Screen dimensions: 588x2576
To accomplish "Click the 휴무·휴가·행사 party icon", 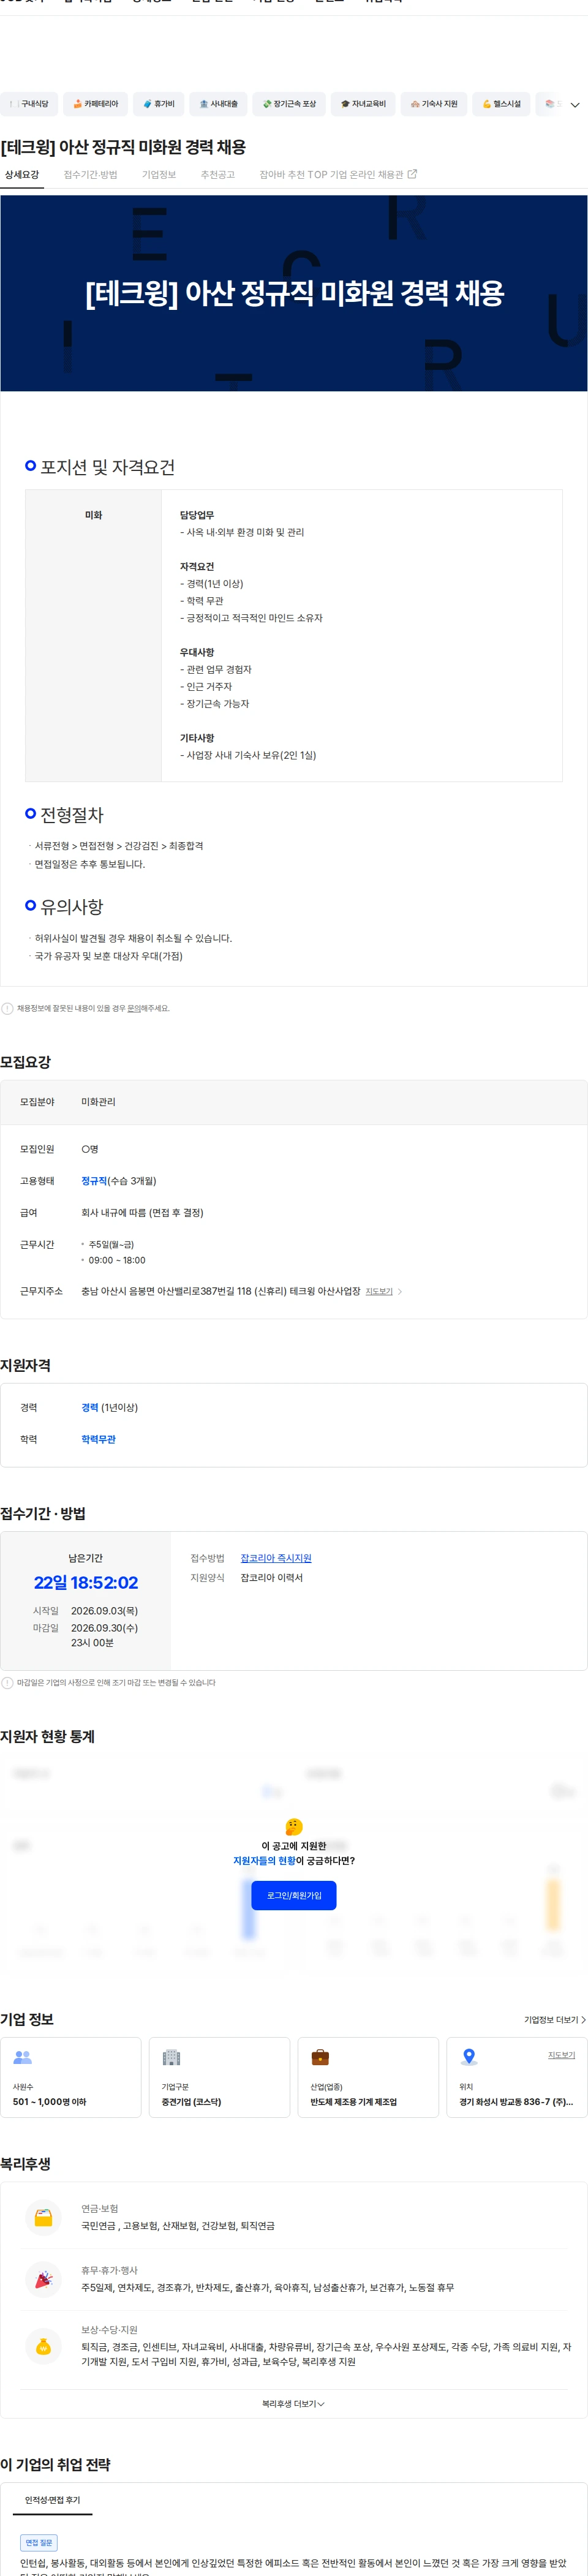I will point(43,2279).
